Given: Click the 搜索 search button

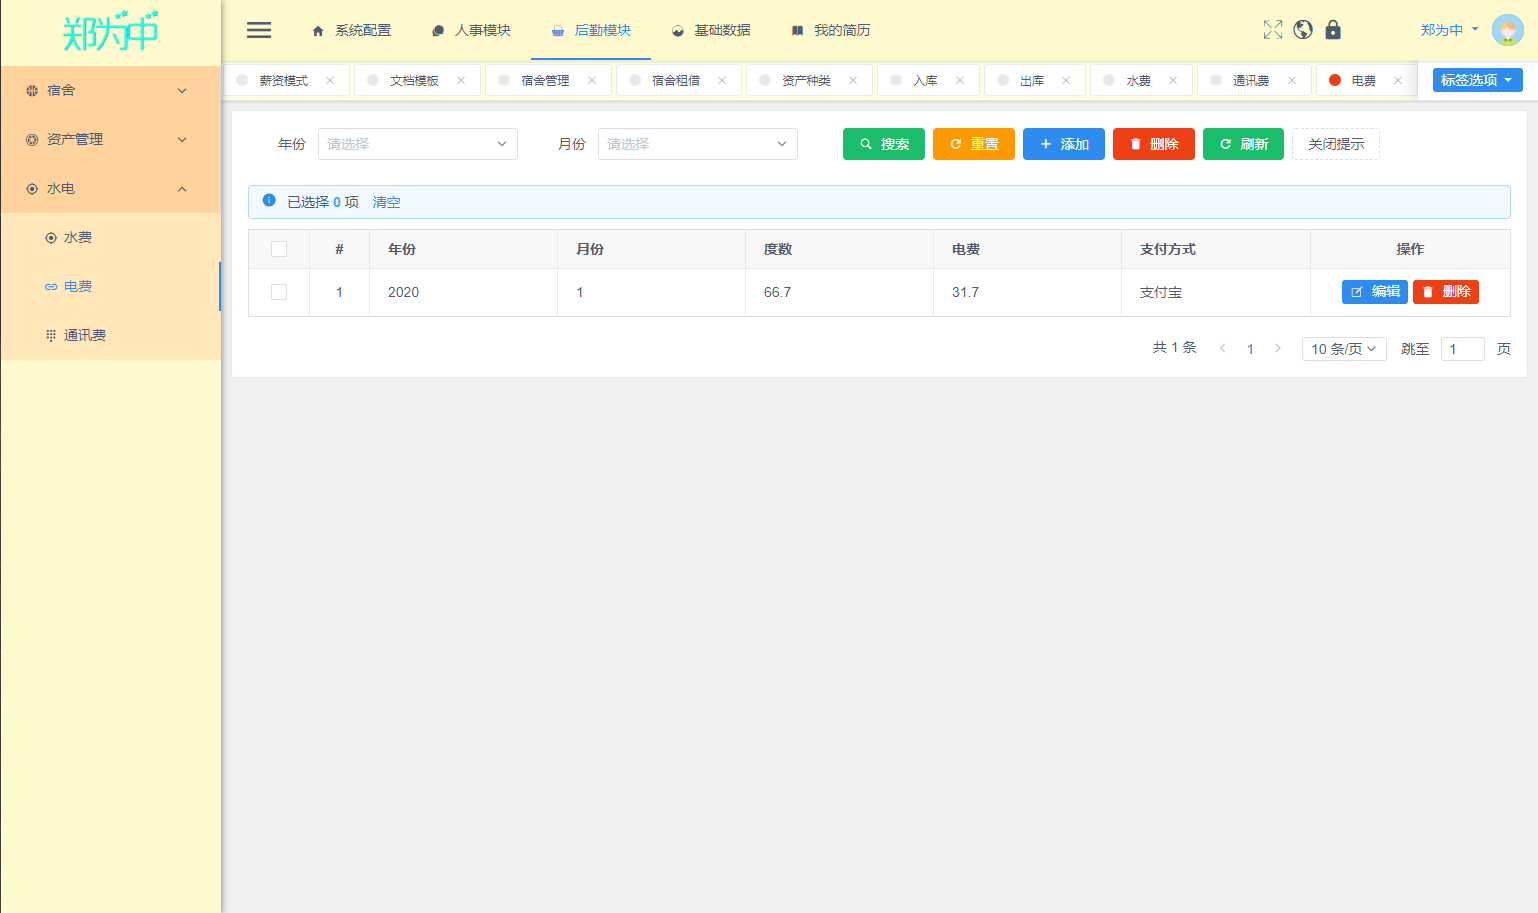Looking at the screenshot, I should tap(883, 144).
